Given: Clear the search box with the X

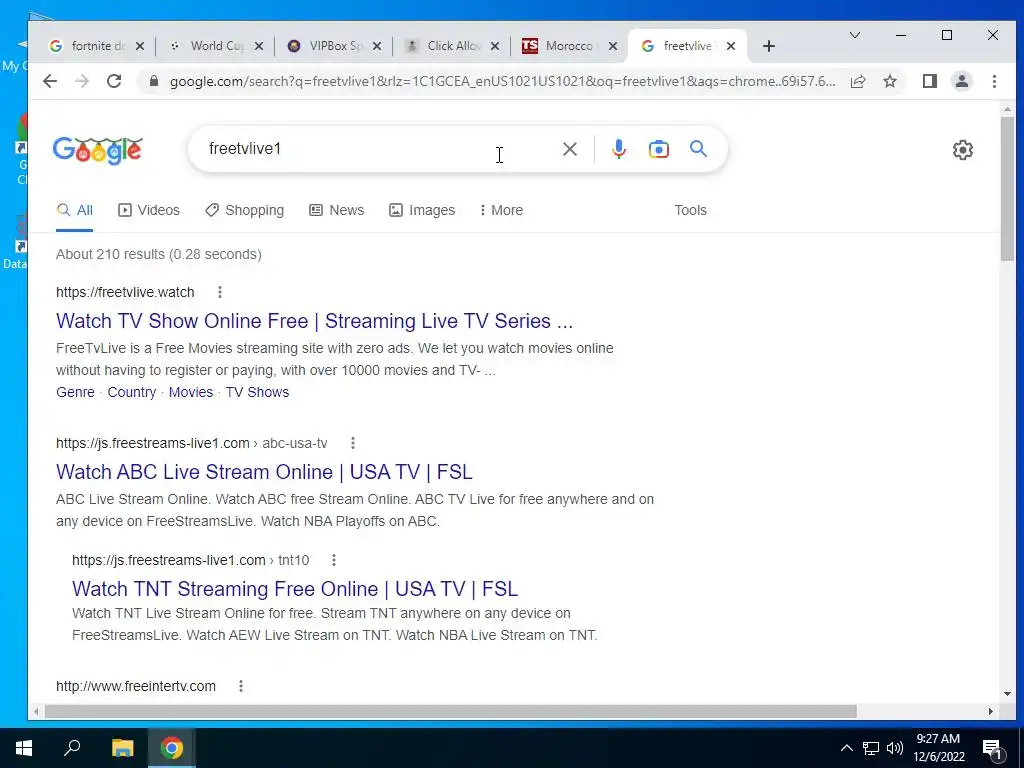Looking at the screenshot, I should coord(570,149).
